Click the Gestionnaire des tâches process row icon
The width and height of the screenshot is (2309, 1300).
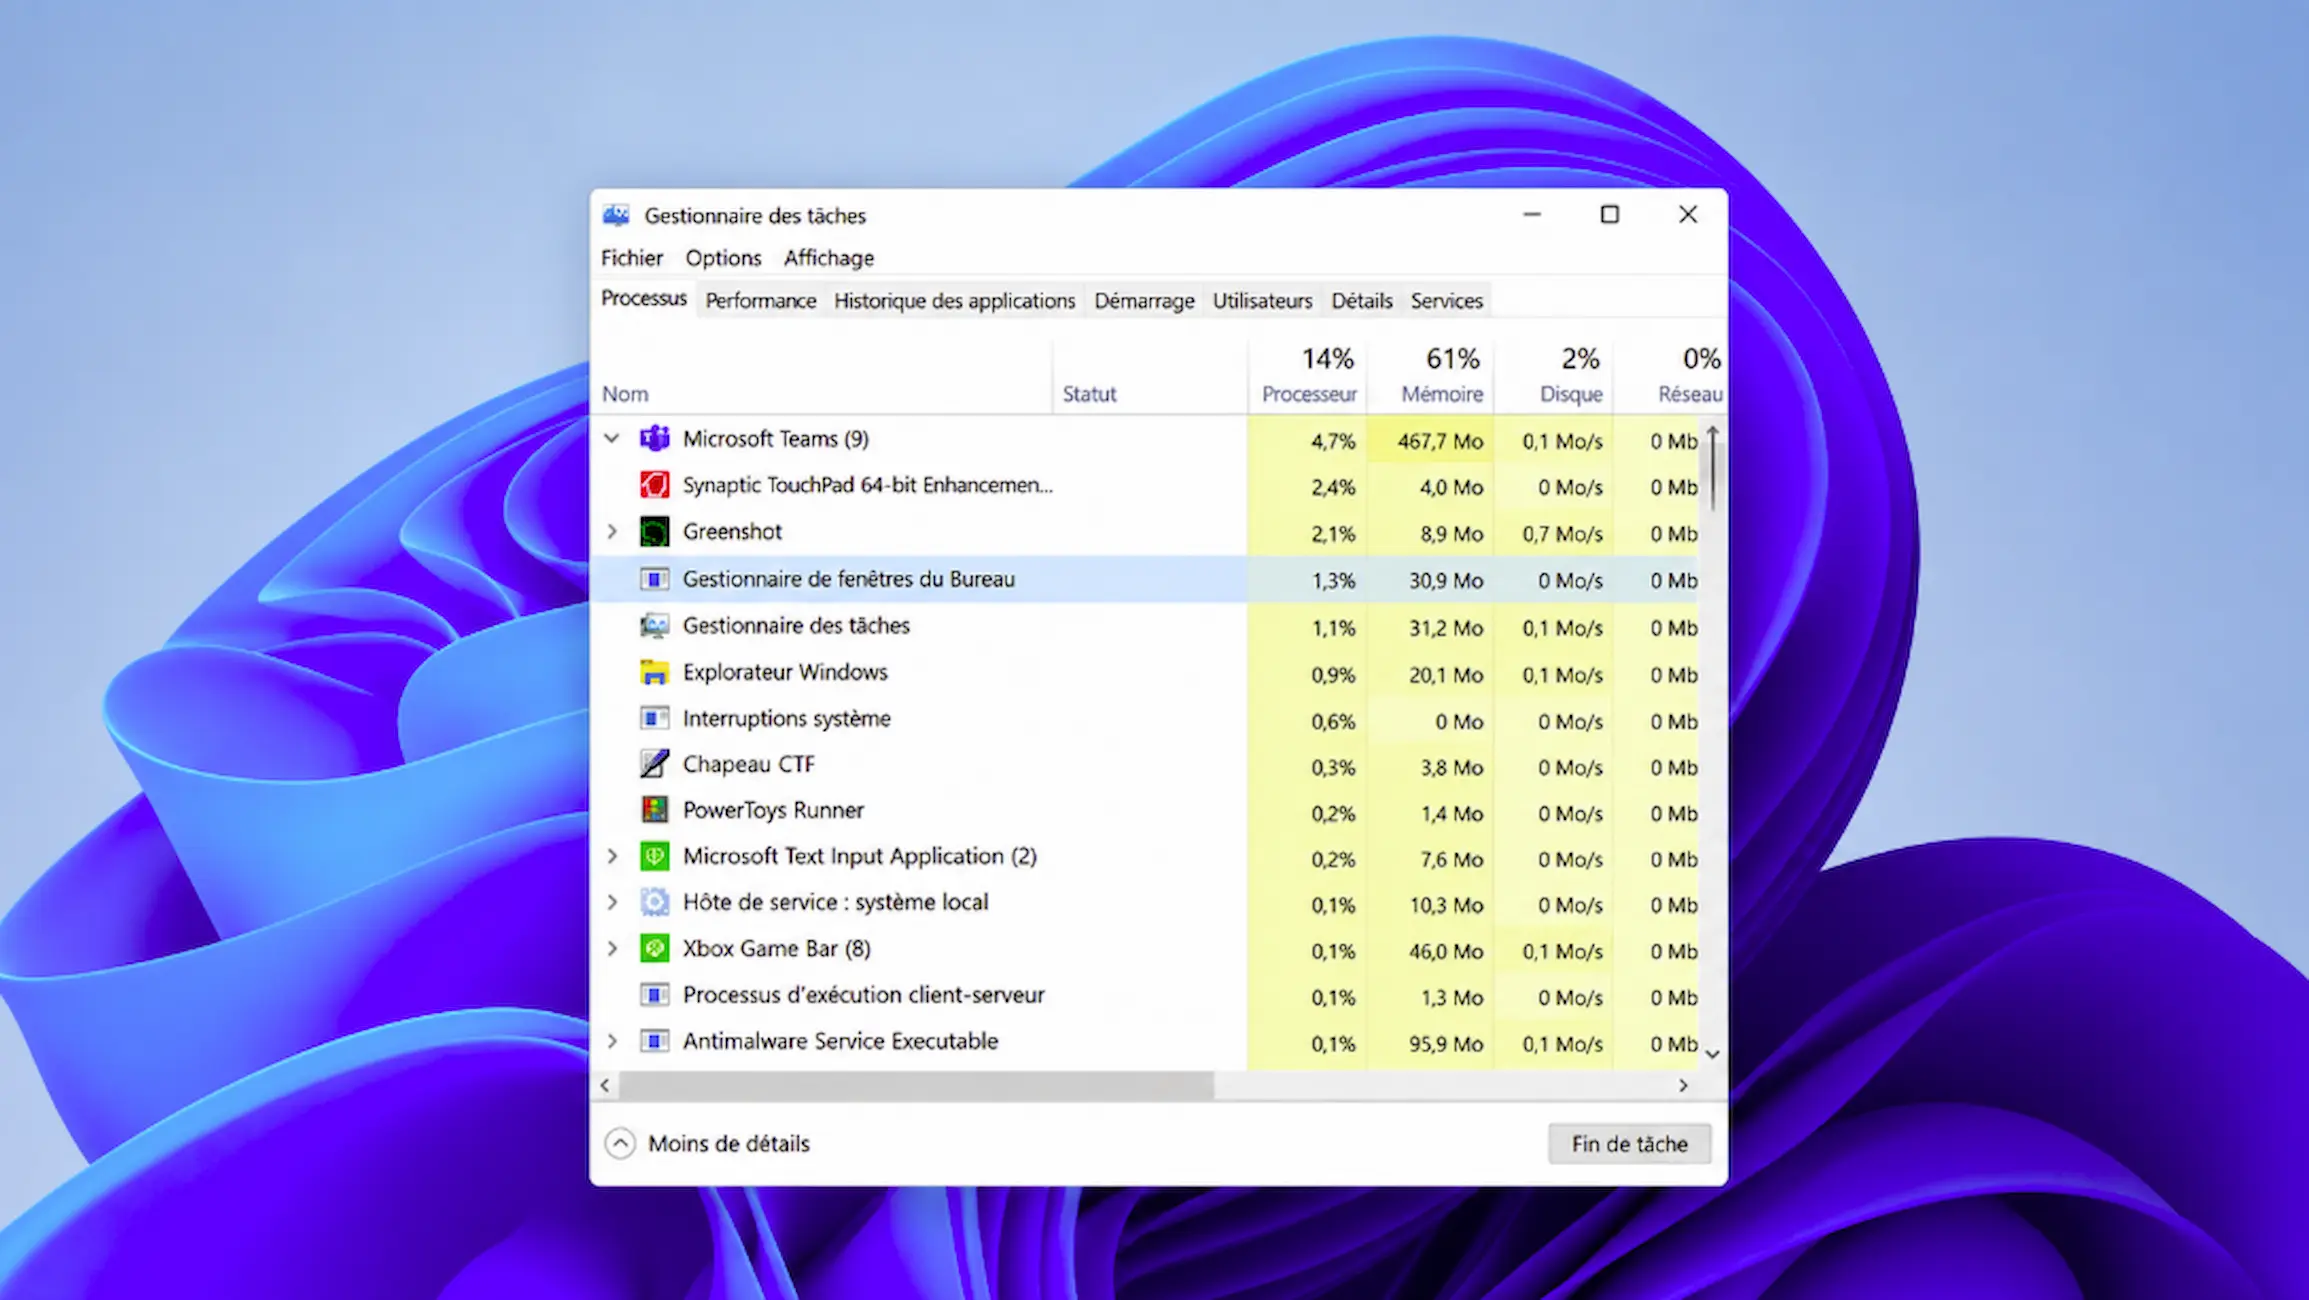(x=654, y=626)
